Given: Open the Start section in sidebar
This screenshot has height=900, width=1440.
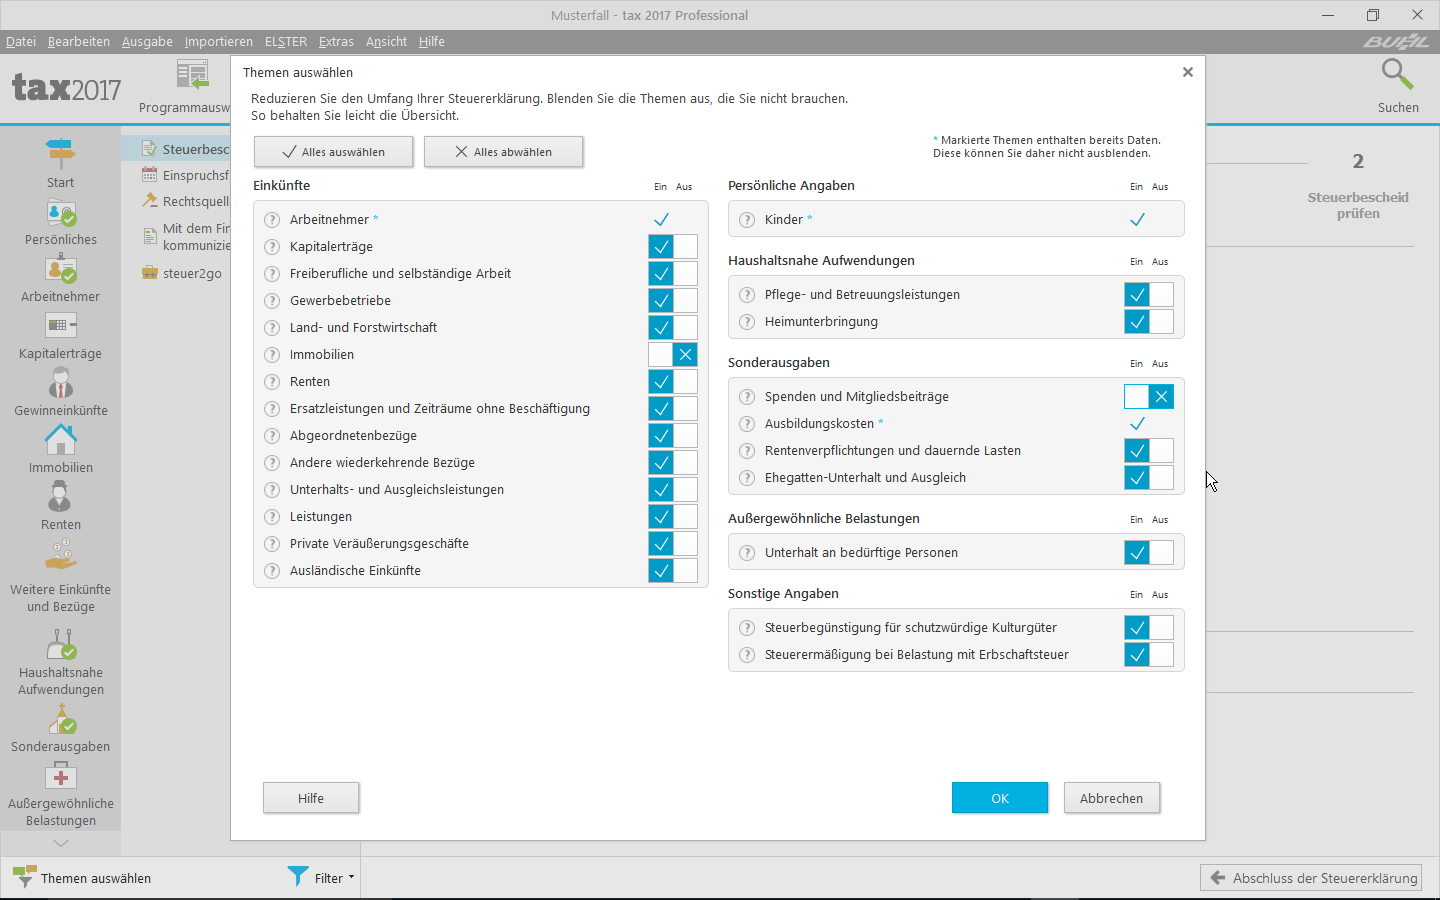Looking at the screenshot, I should [60, 155].
